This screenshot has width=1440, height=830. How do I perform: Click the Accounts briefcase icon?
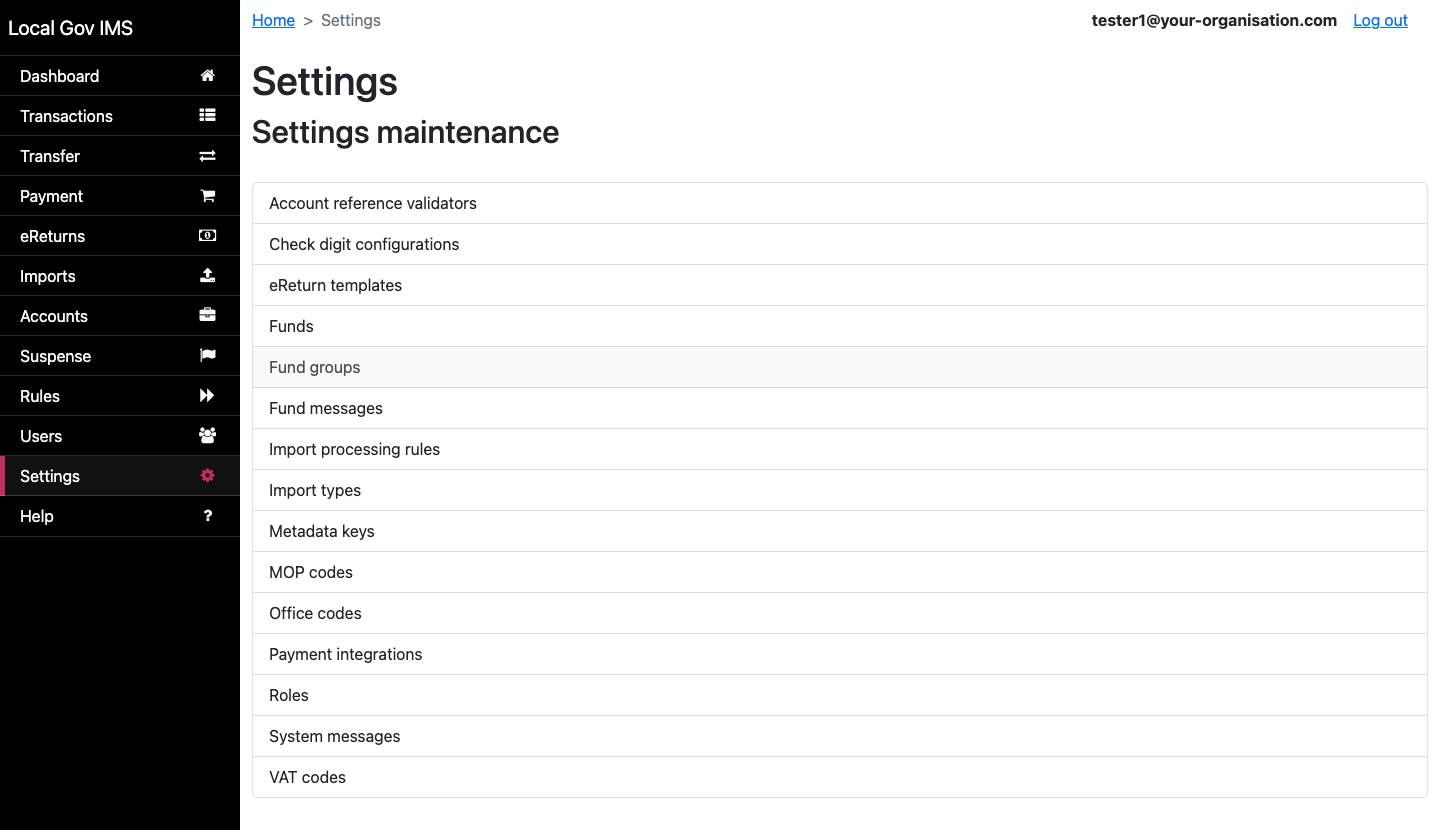[x=207, y=315]
